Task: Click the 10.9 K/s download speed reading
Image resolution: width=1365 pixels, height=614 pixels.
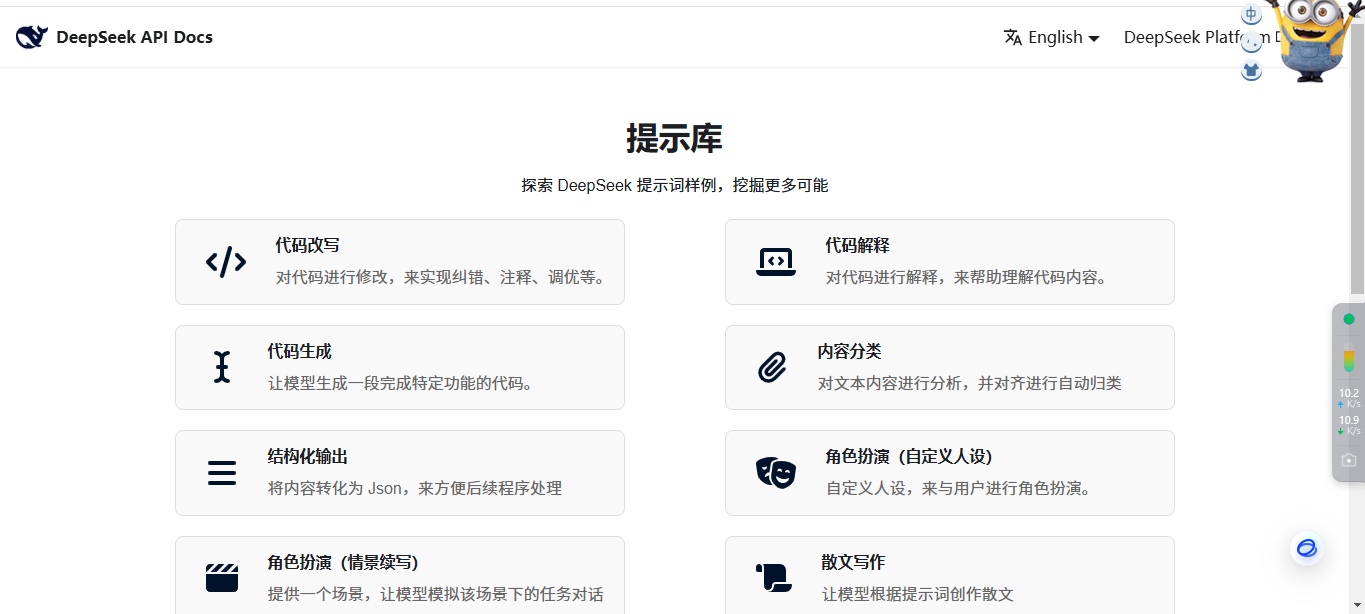Action: click(1348, 425)
